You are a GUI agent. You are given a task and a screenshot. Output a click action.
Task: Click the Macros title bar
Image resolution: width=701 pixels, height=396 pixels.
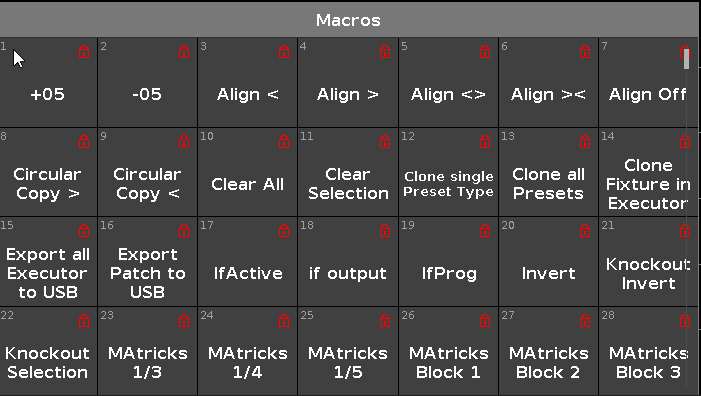(x=349, y=20)
